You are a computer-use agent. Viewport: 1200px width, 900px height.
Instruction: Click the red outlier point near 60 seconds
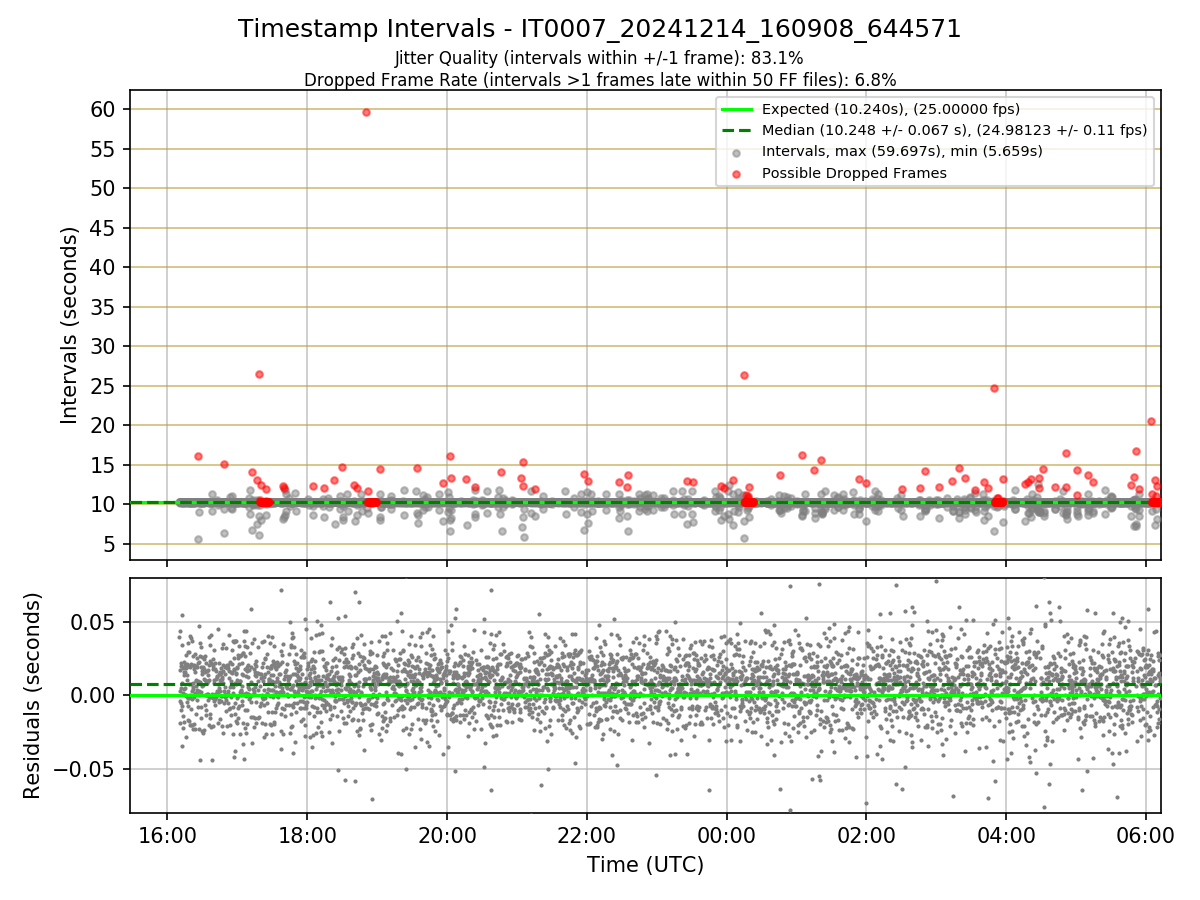point(366,112)
